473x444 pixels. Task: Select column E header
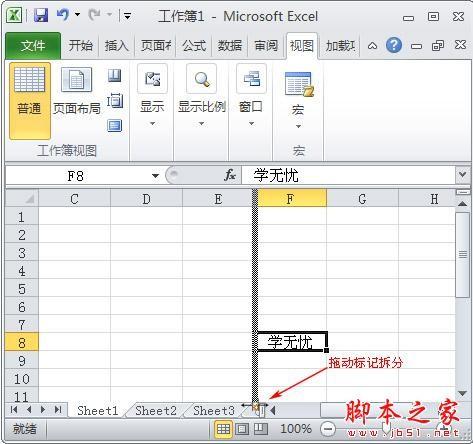coord(218,199)
